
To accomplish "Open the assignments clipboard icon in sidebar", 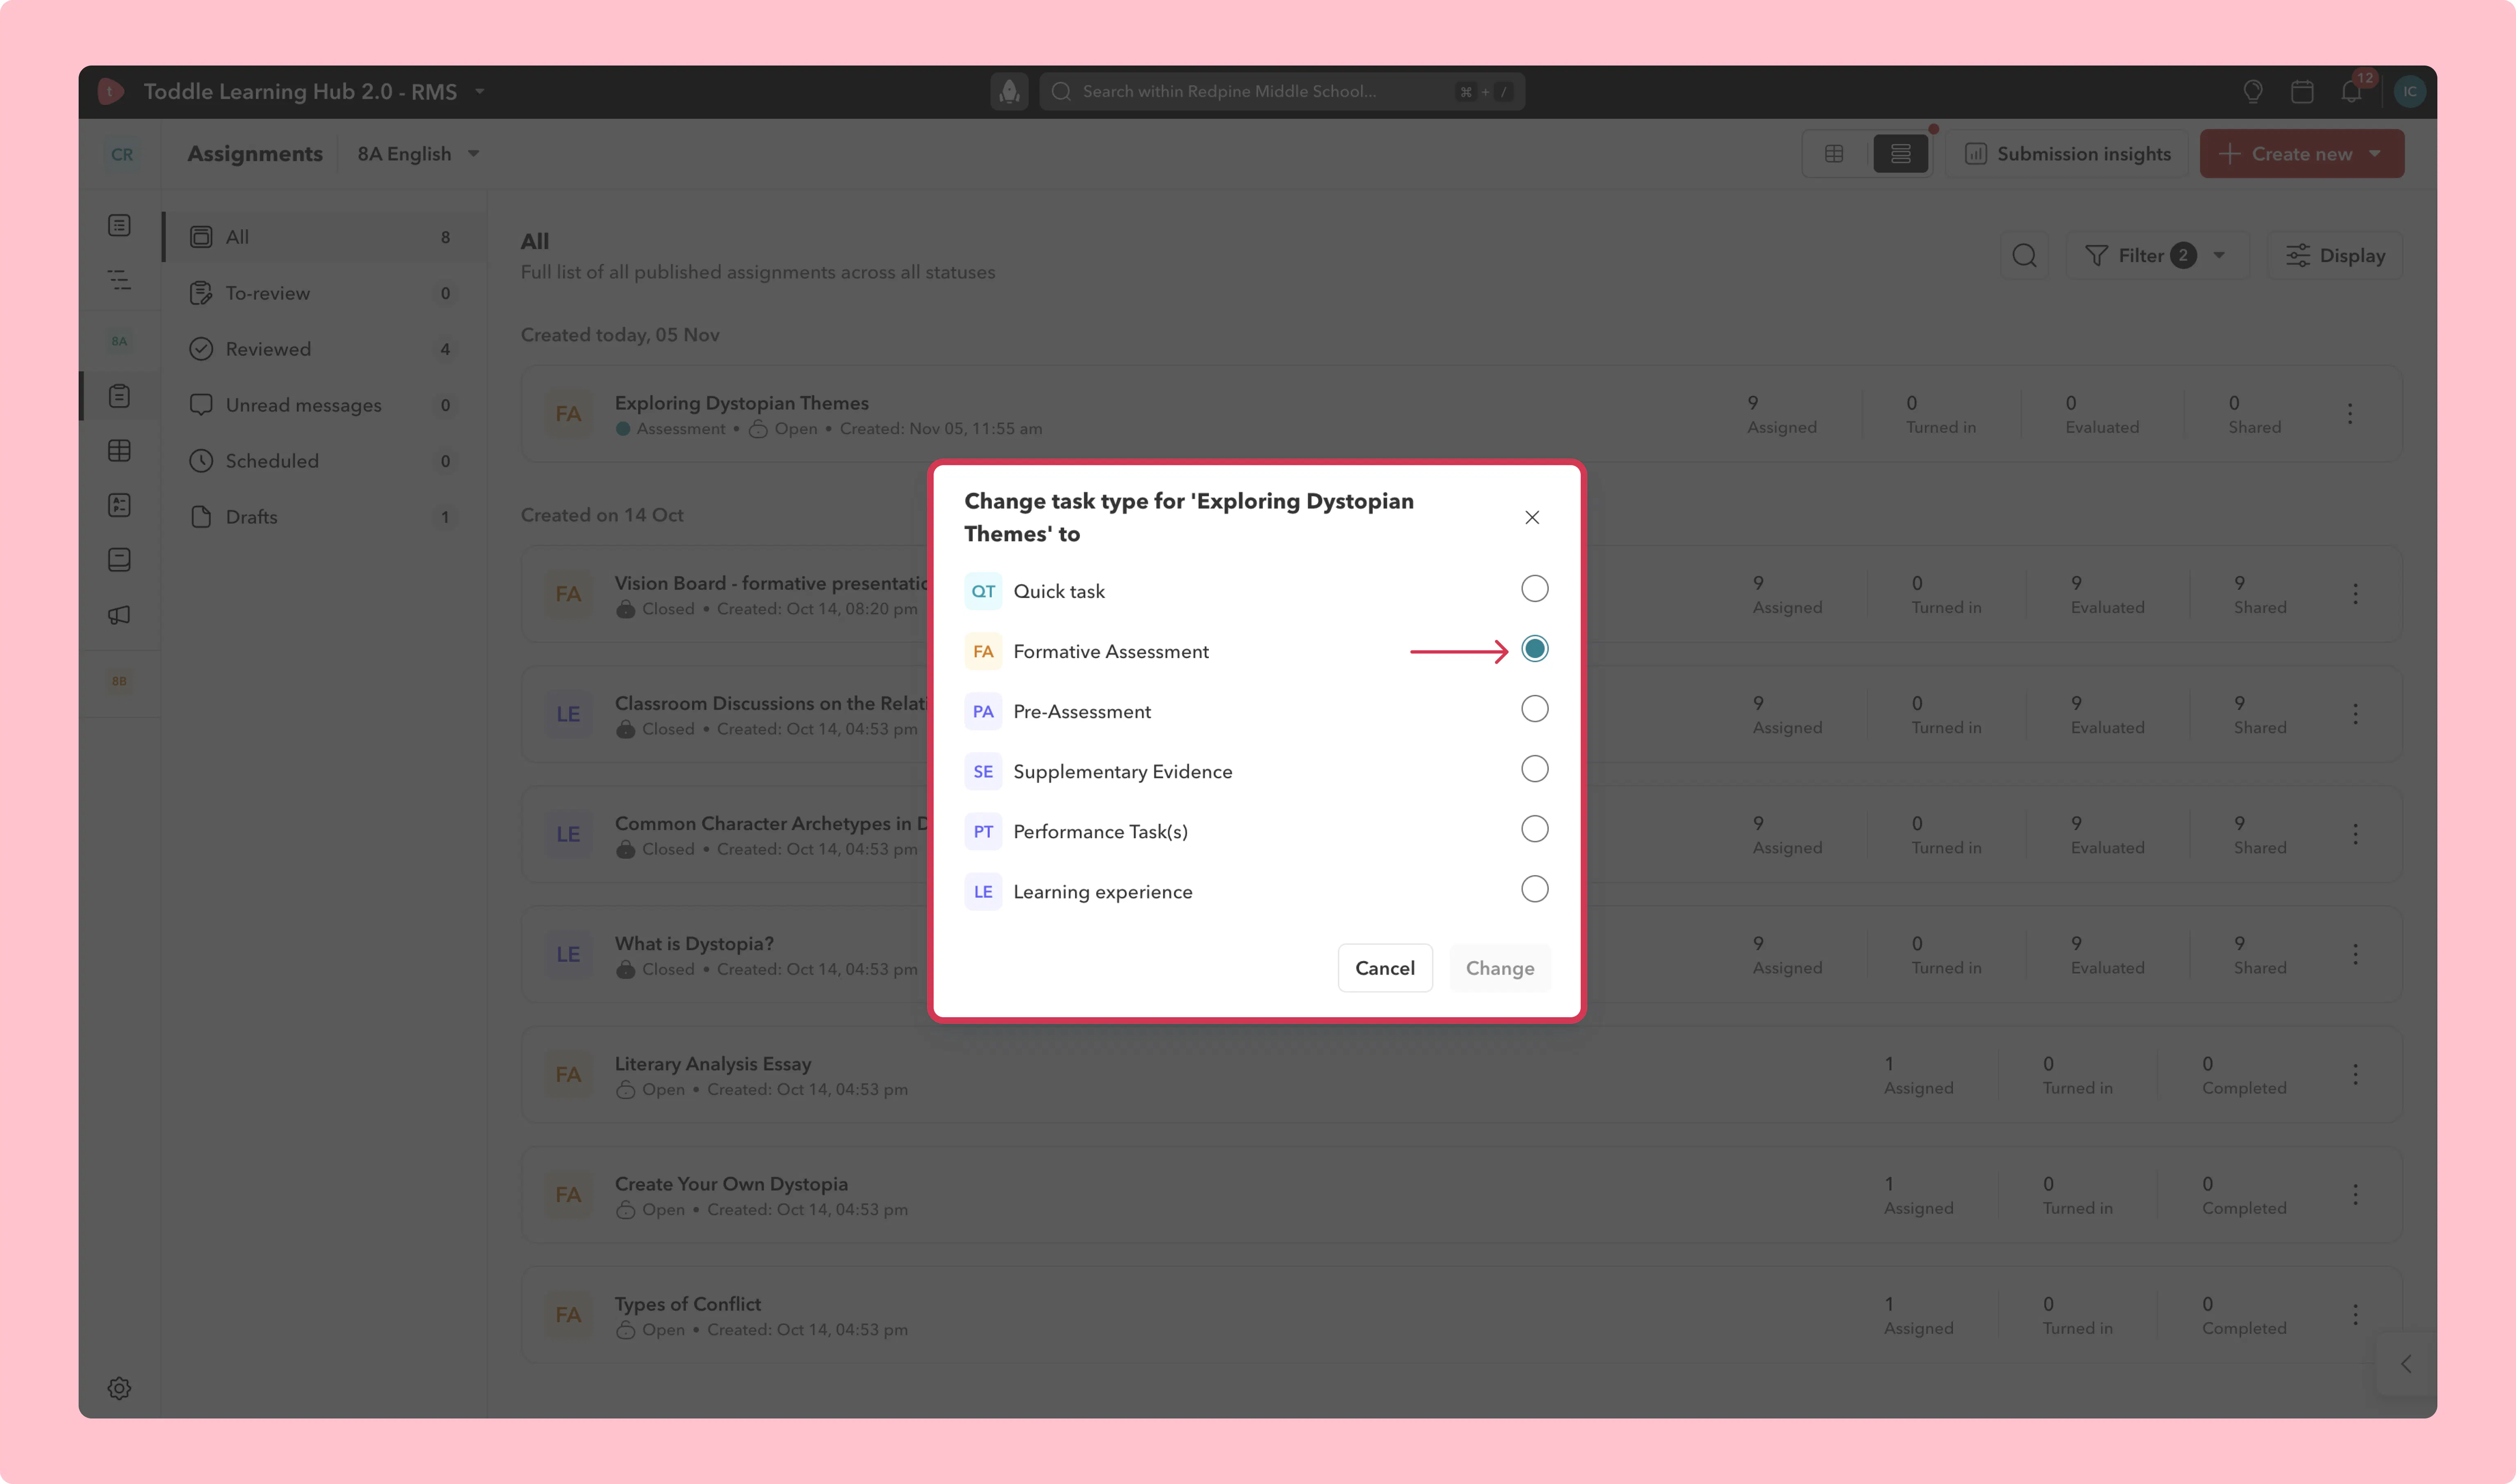I will click(x=119, y=396).
